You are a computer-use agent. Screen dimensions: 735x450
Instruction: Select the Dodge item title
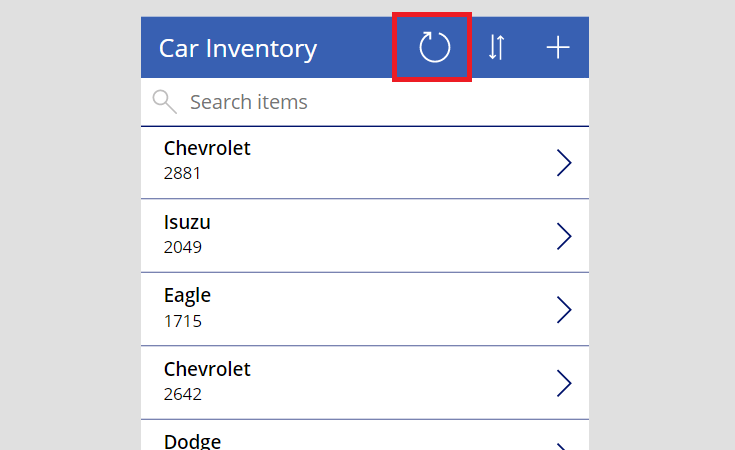(x=192, y=442)
